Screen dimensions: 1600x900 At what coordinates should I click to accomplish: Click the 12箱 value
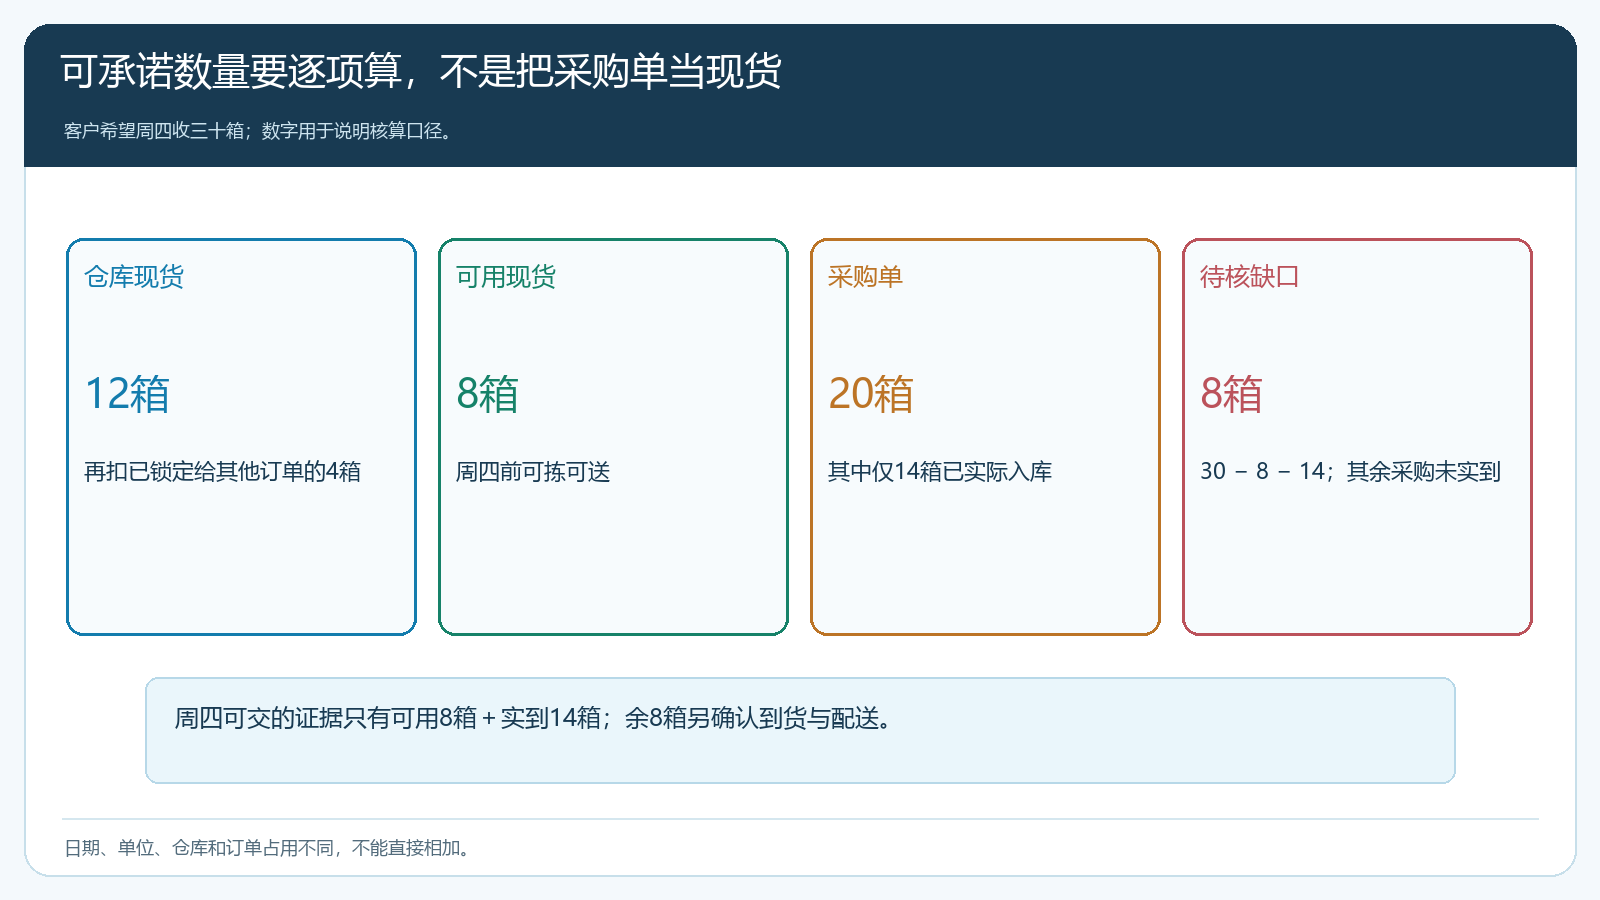click(127, 394)
